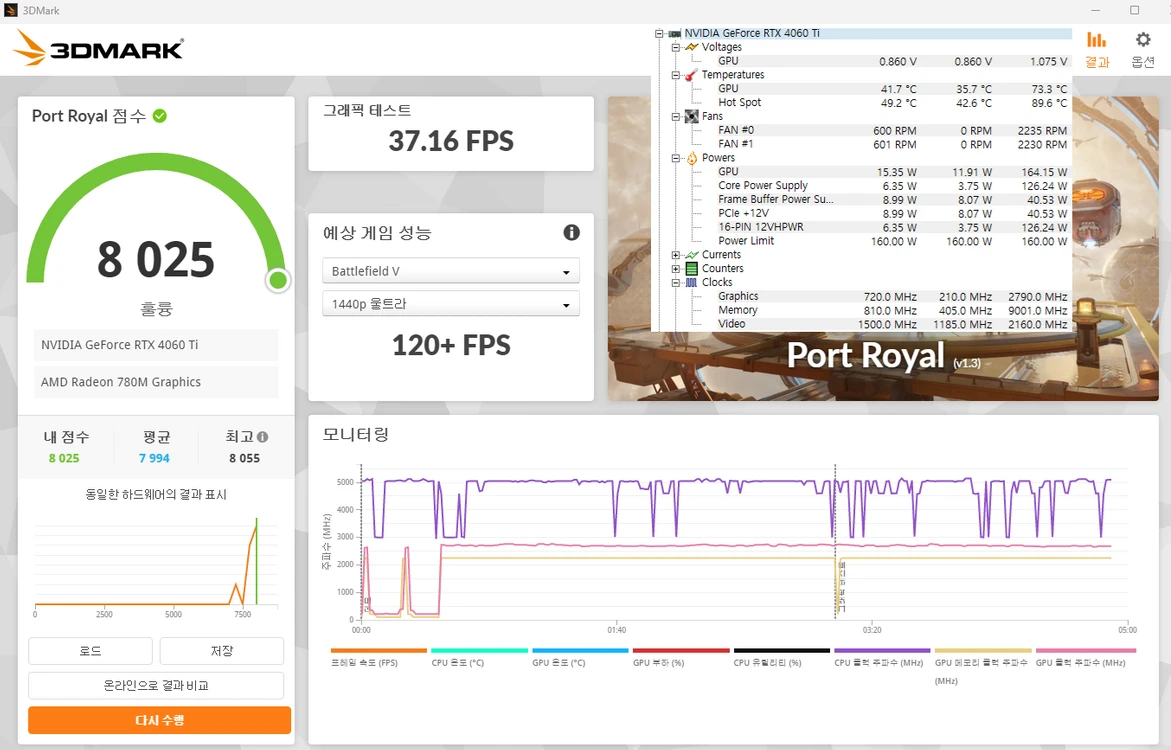Collapse the Powers node
Screen dimensions: 1171x750
click(x=675, y=158)
